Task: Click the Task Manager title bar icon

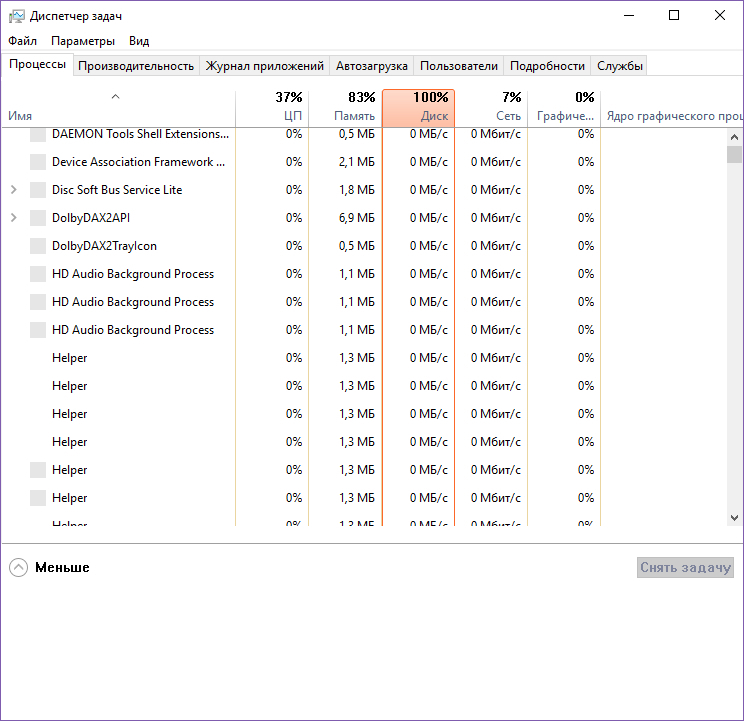Action: pyautogui.click(x=16, y=16)
